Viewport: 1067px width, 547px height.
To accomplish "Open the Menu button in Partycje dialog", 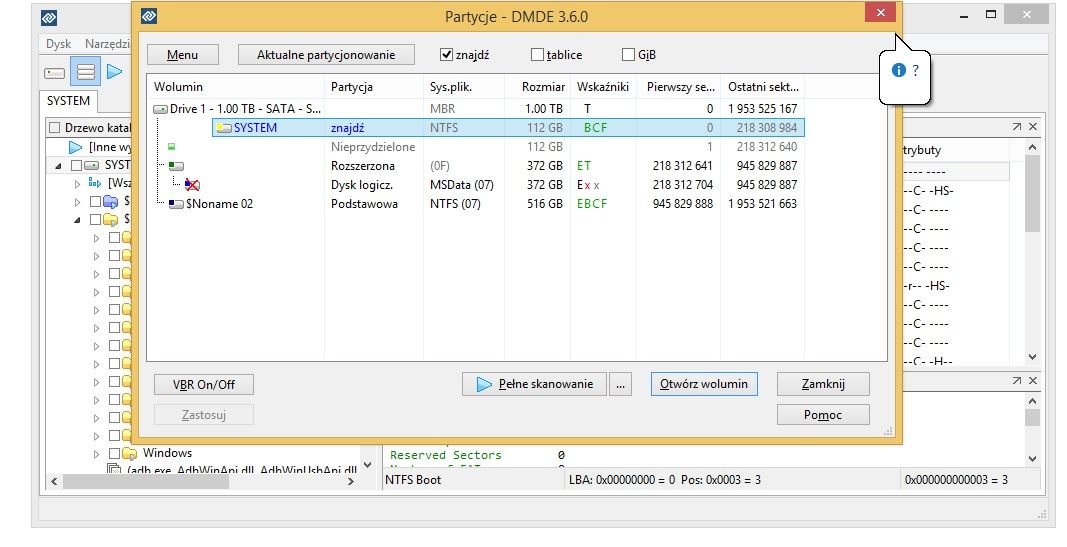I will (182, 54).
